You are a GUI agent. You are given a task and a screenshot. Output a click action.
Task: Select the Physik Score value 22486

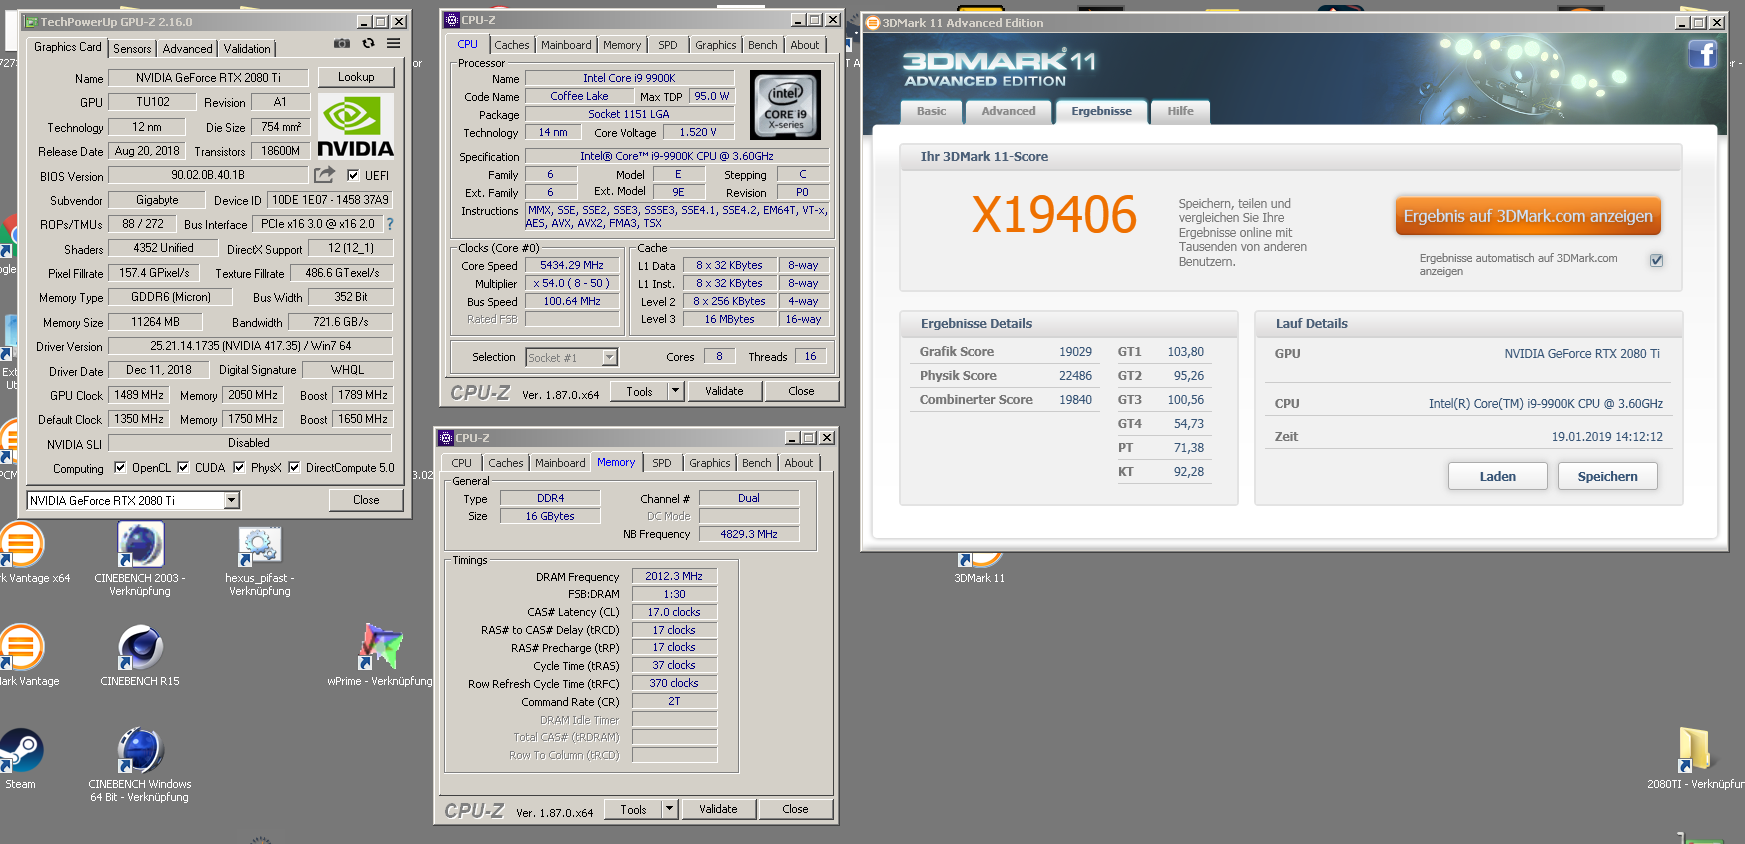(1075, 376)
